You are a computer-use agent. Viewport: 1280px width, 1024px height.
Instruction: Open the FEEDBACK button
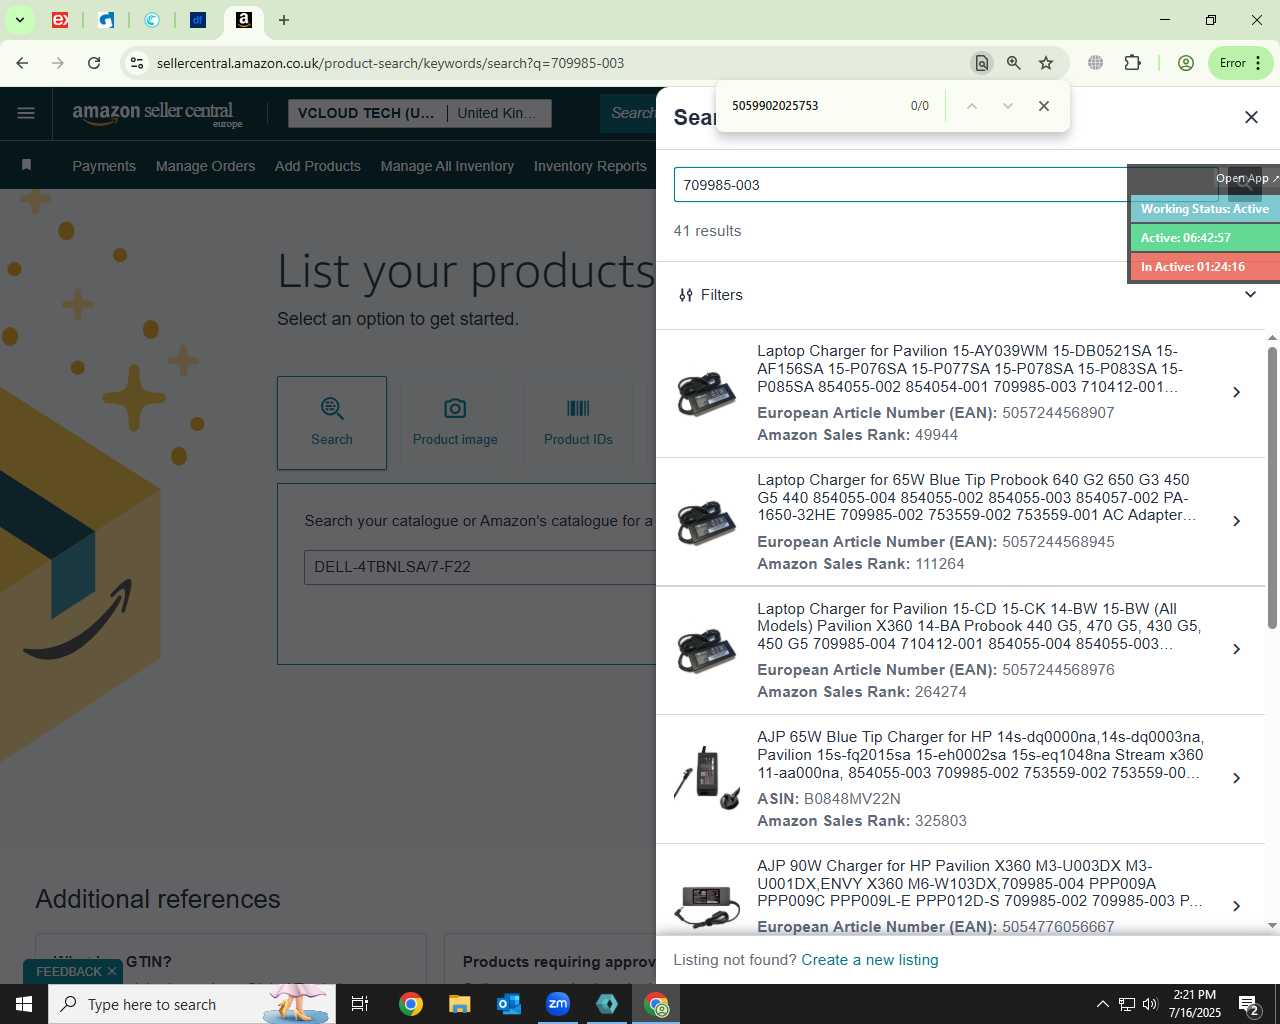pos(68,972)
